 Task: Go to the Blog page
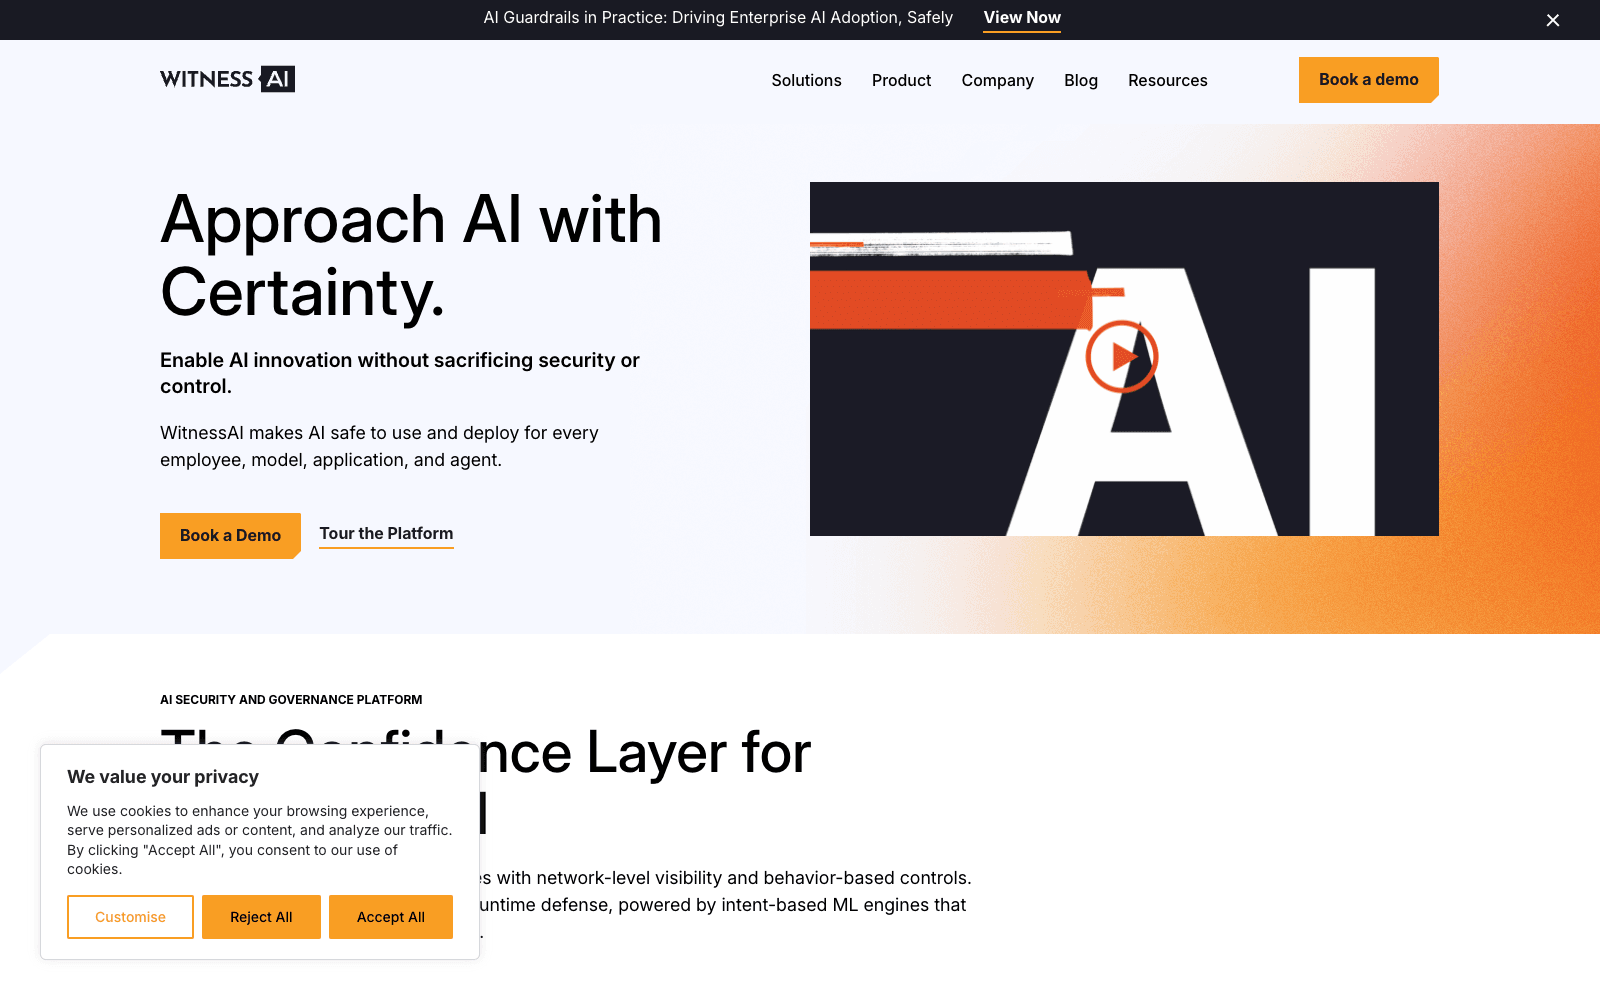[1080, 80]
